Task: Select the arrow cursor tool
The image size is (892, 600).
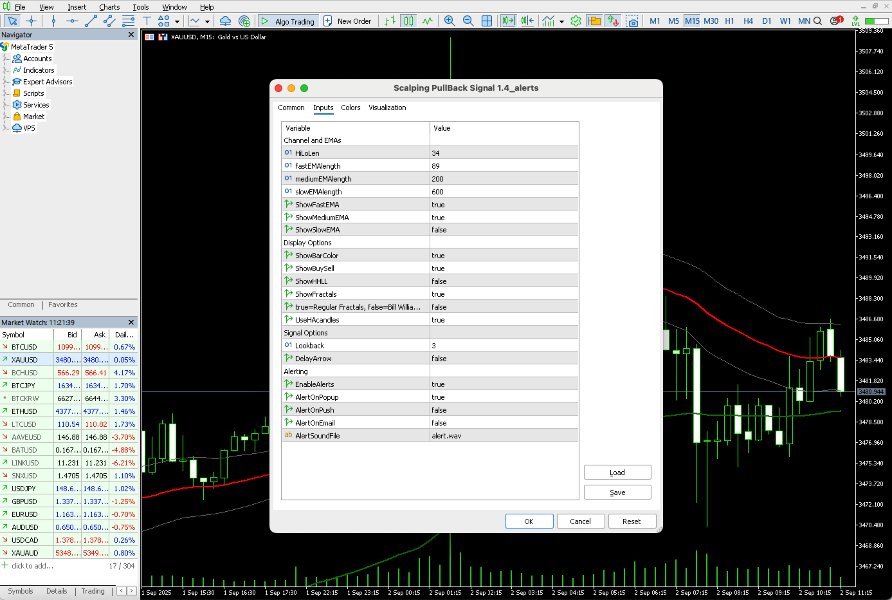Action: pos(12,21)
